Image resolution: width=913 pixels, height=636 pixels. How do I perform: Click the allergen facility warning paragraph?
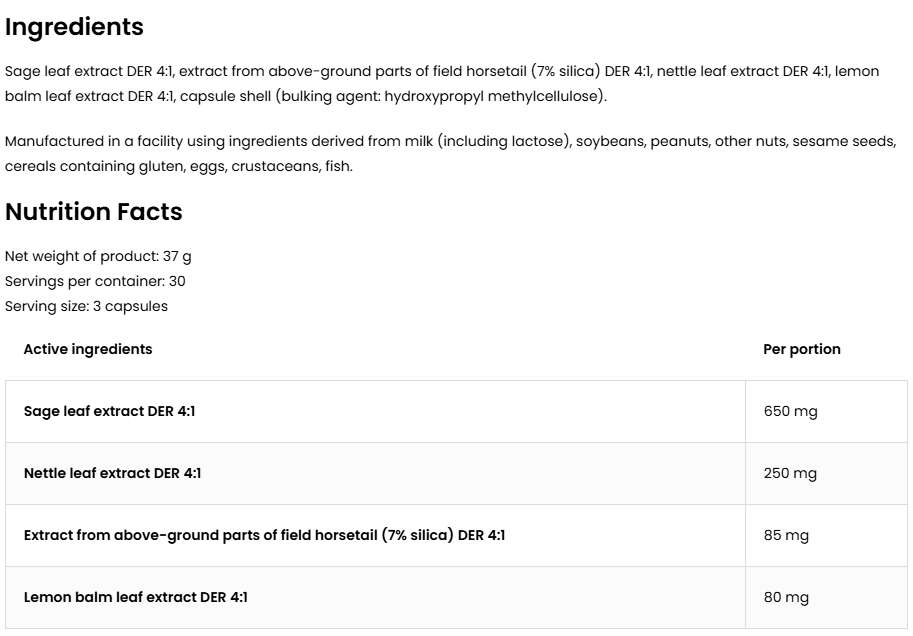450,141
